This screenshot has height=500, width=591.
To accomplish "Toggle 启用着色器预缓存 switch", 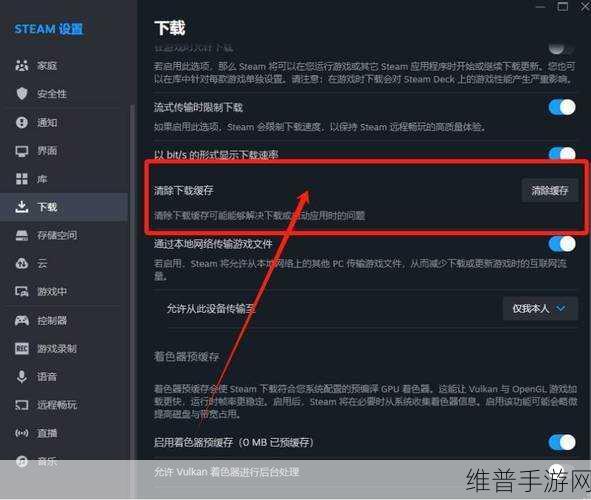I will (562, 442).
